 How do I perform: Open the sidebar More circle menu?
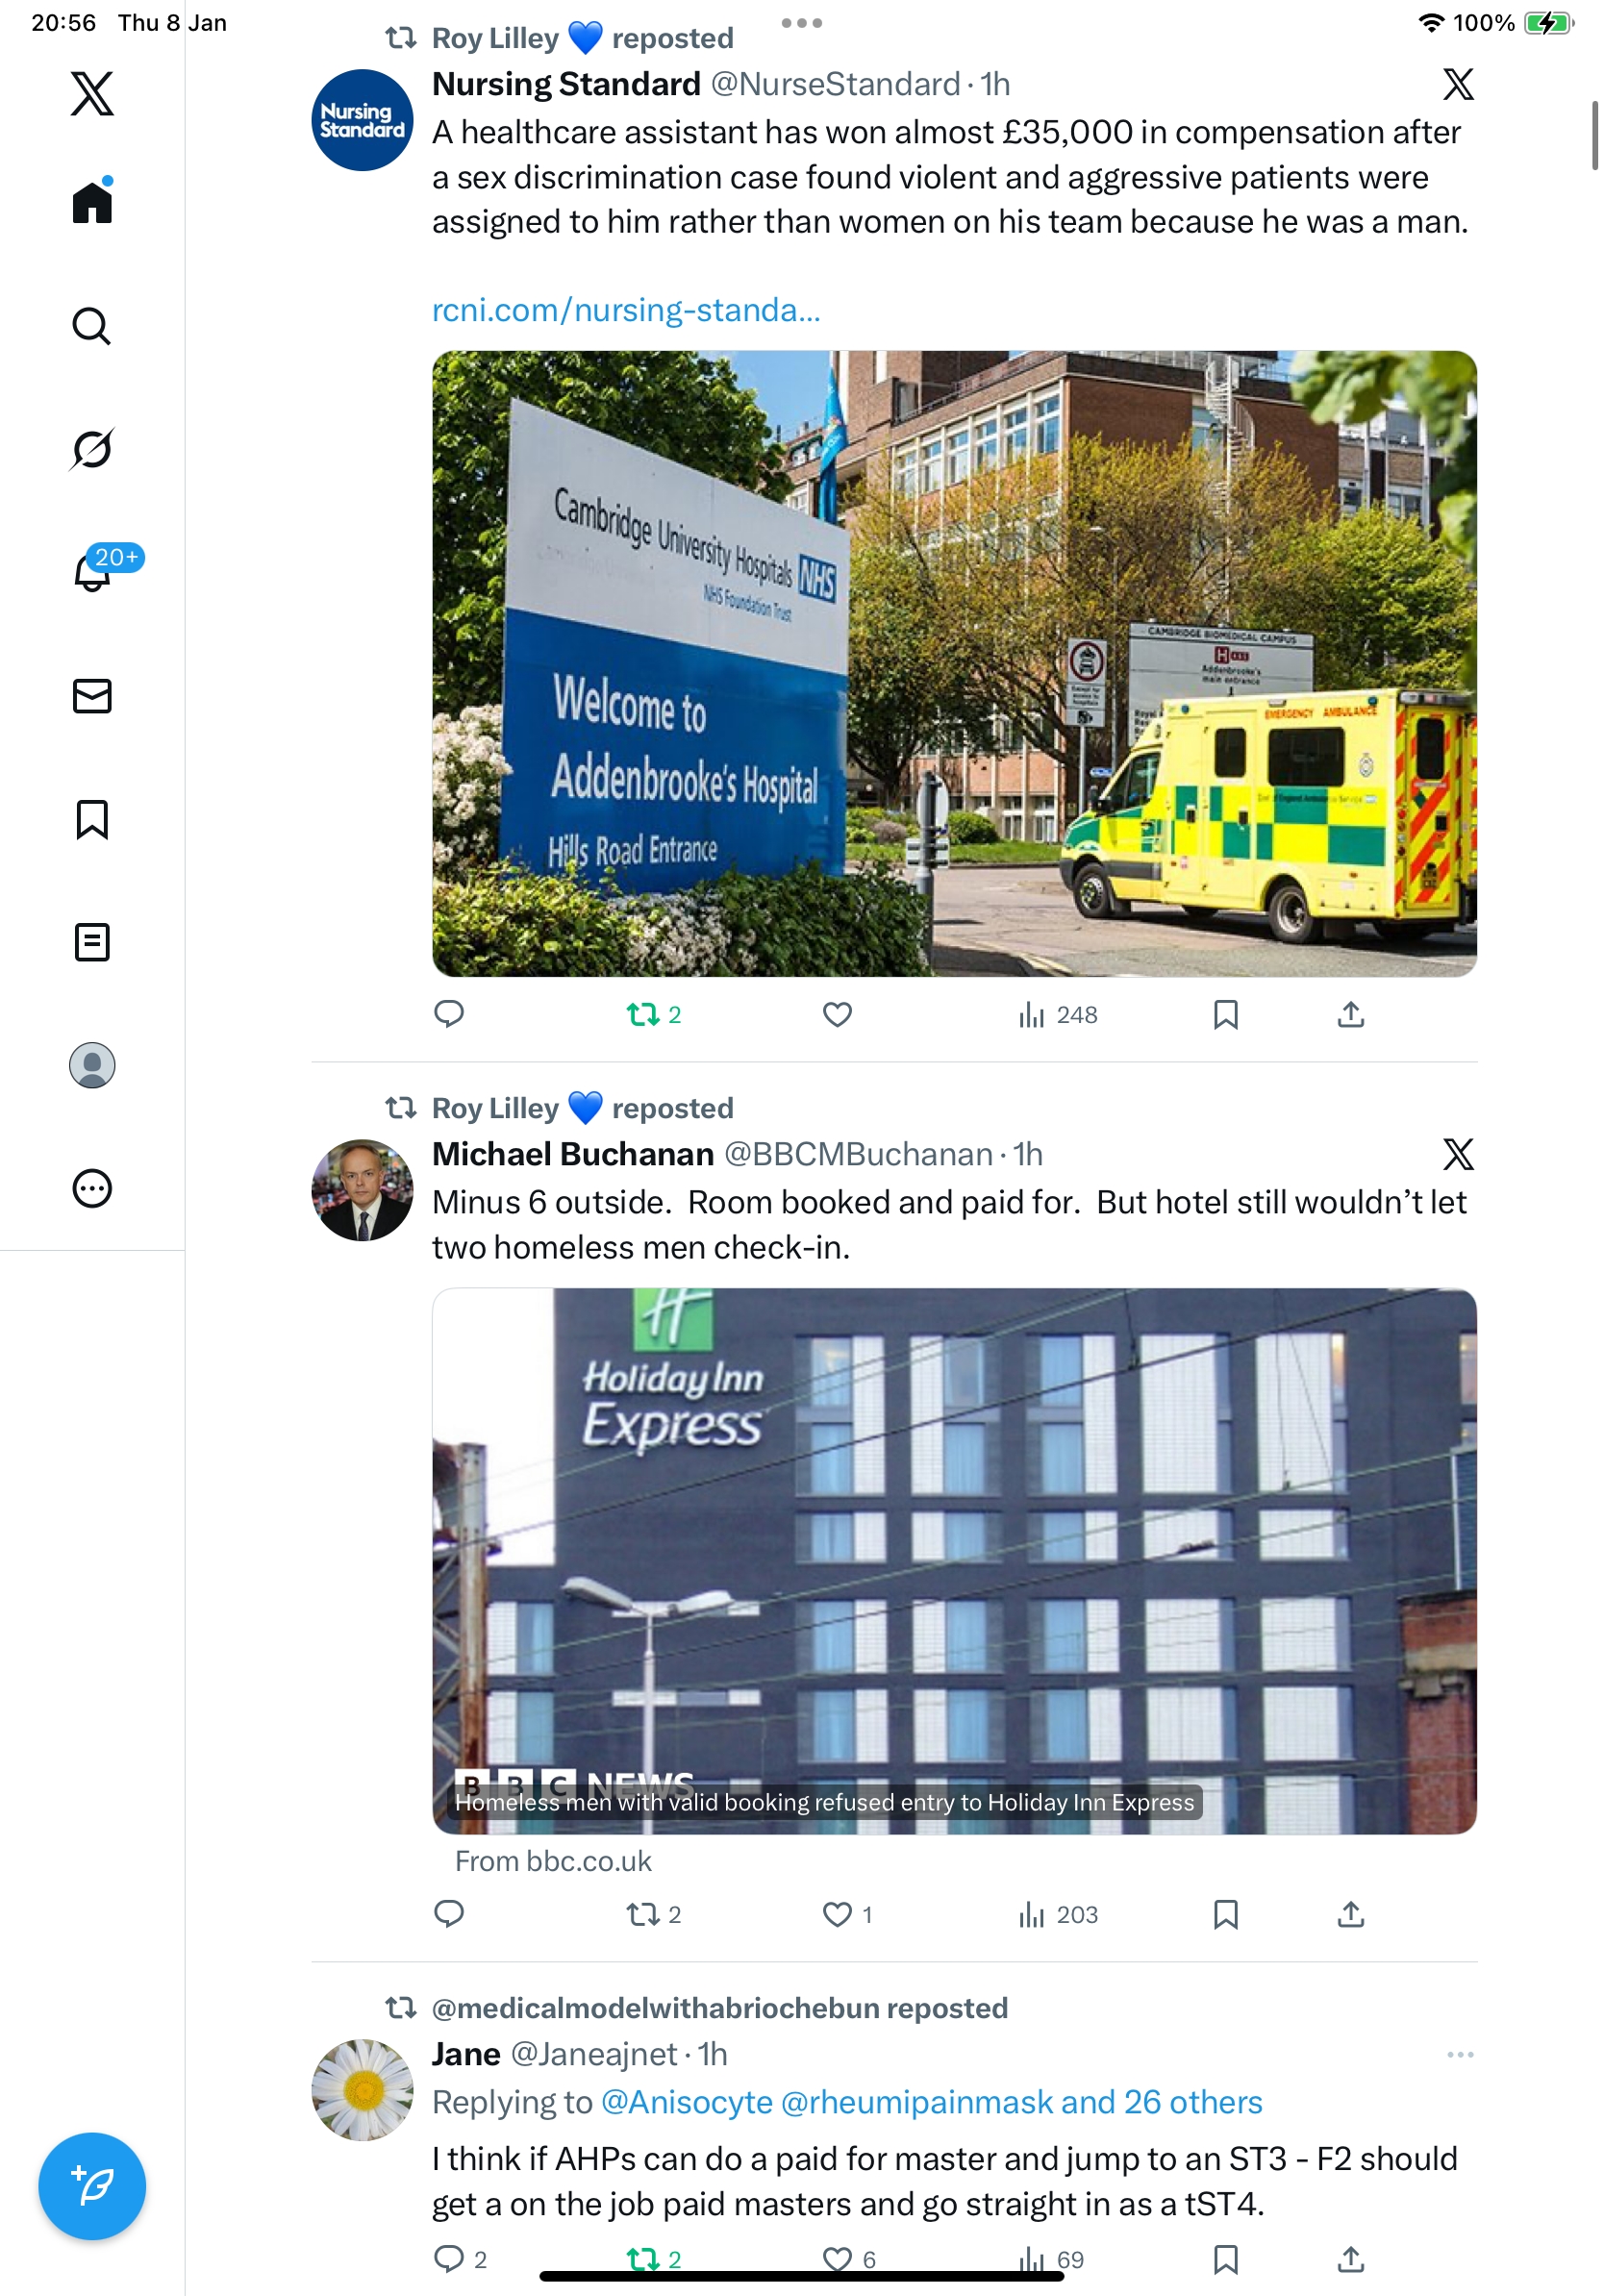pyautogui.click(x=92, y=1188)
